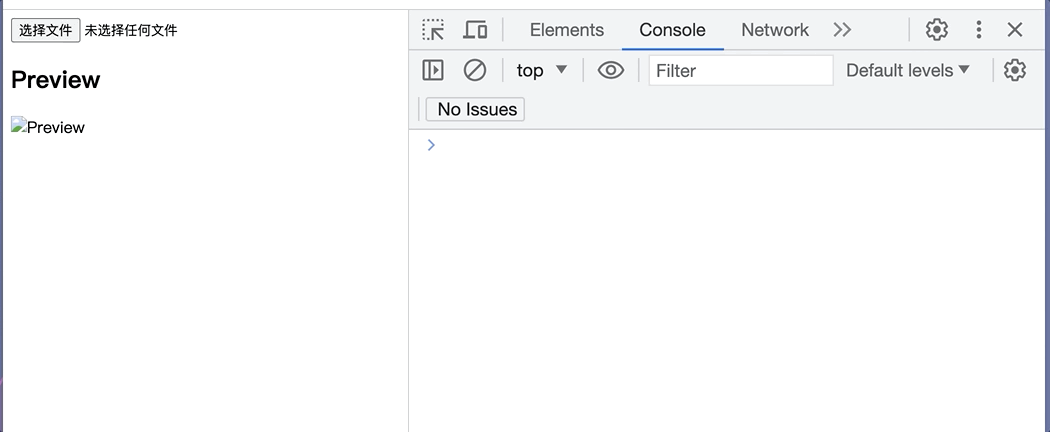
Task: Click the No Issues button
Action: tap(475, 109)
